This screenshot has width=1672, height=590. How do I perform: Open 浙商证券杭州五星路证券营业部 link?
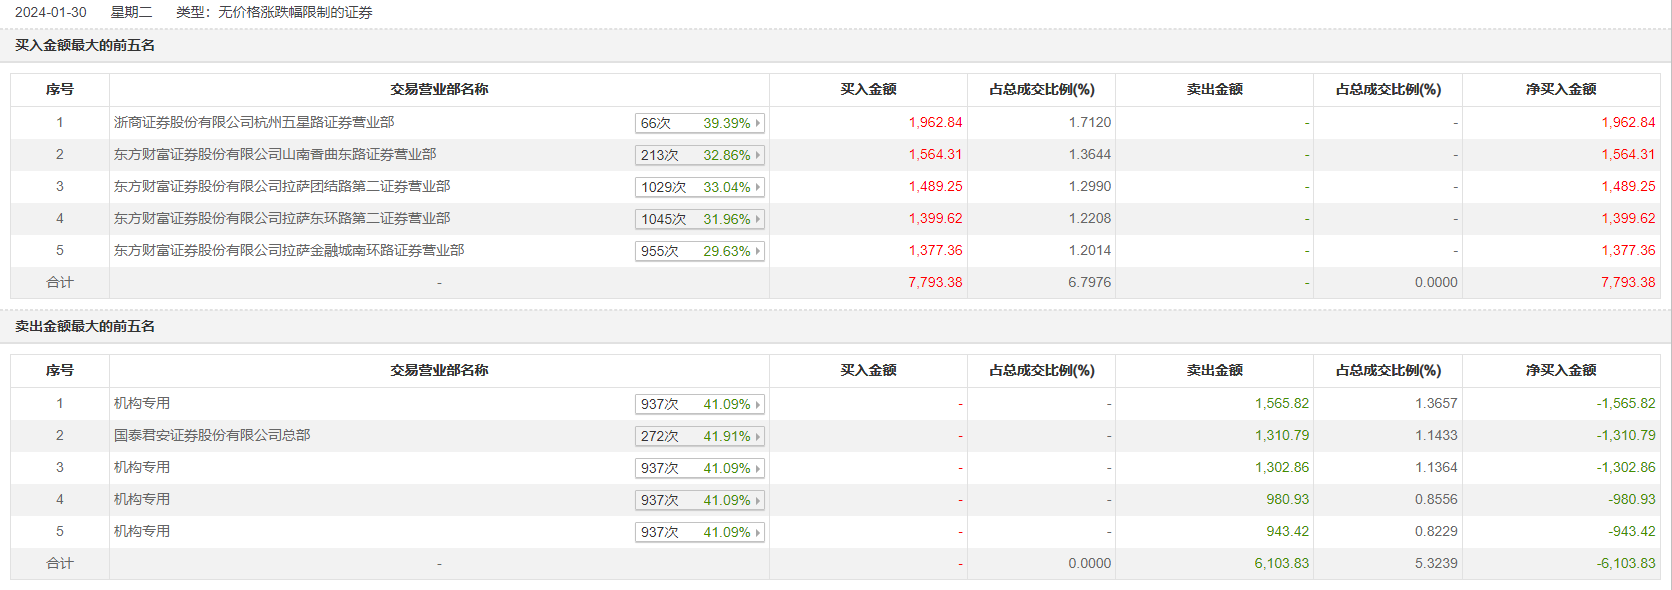(x=254, y=122)
